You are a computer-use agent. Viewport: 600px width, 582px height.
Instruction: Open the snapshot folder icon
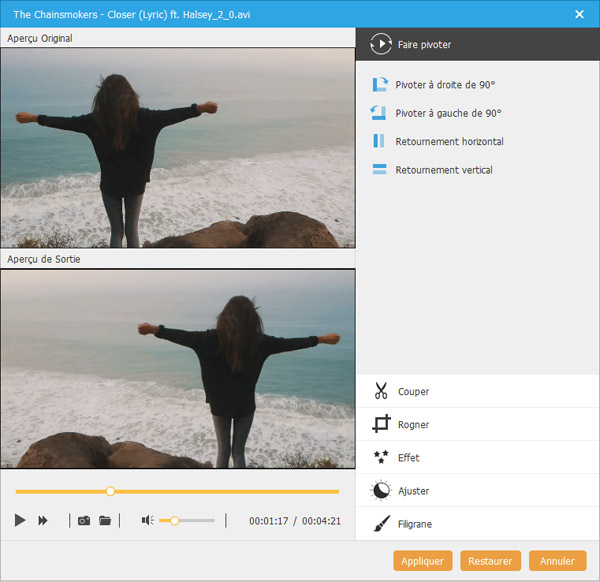tap(105, 520)
